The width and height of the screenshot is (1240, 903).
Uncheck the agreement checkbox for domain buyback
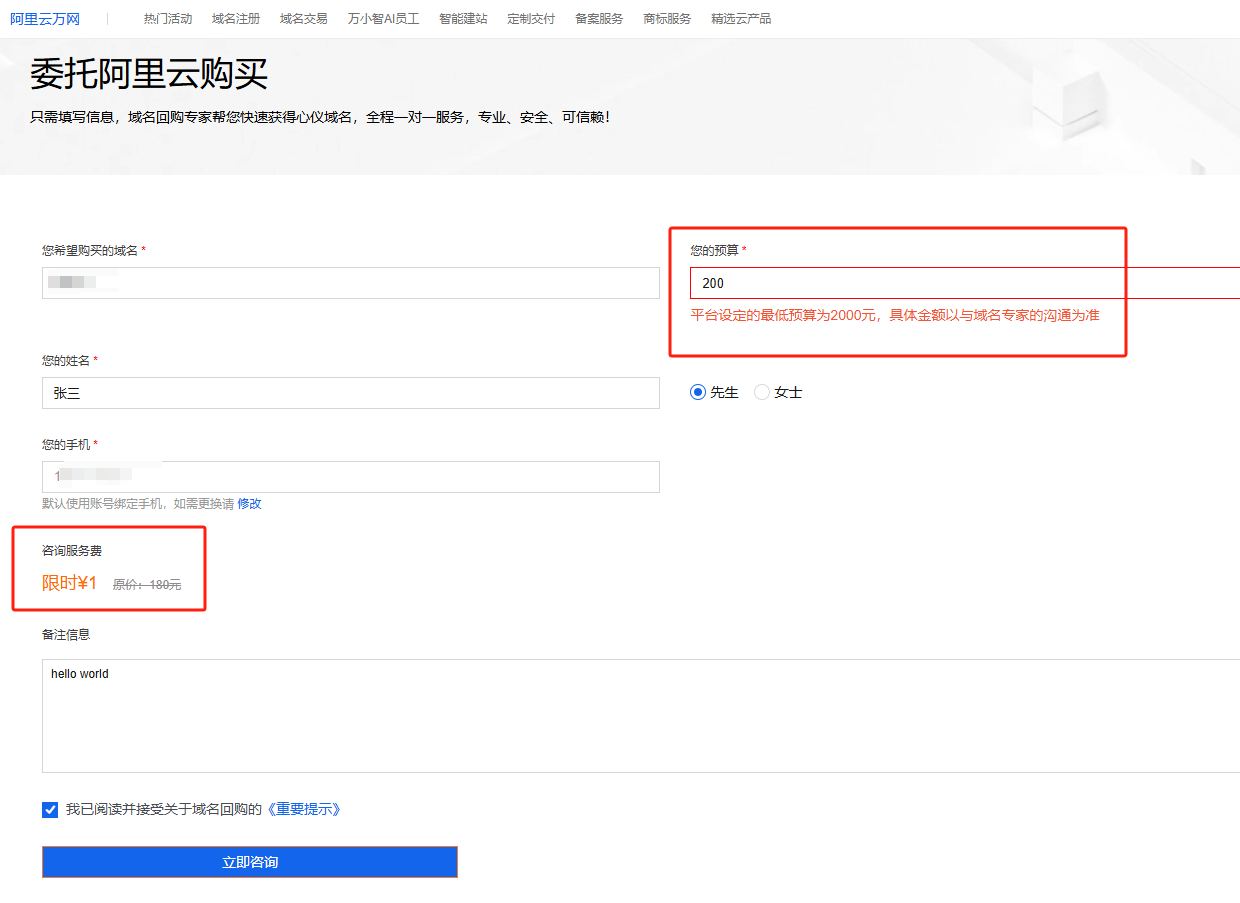(50, 810)
